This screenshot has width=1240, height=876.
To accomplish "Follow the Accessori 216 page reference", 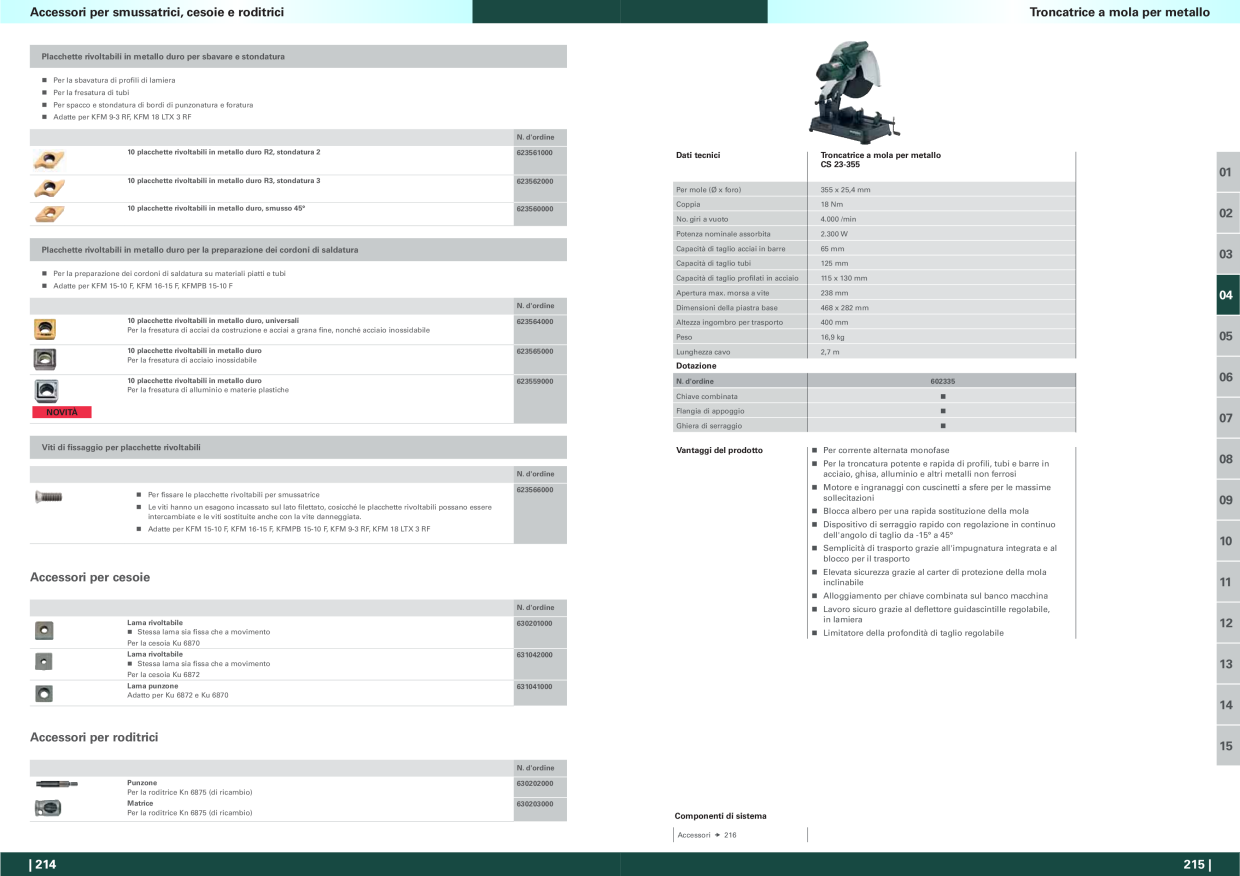I will (x=707, y=835).
